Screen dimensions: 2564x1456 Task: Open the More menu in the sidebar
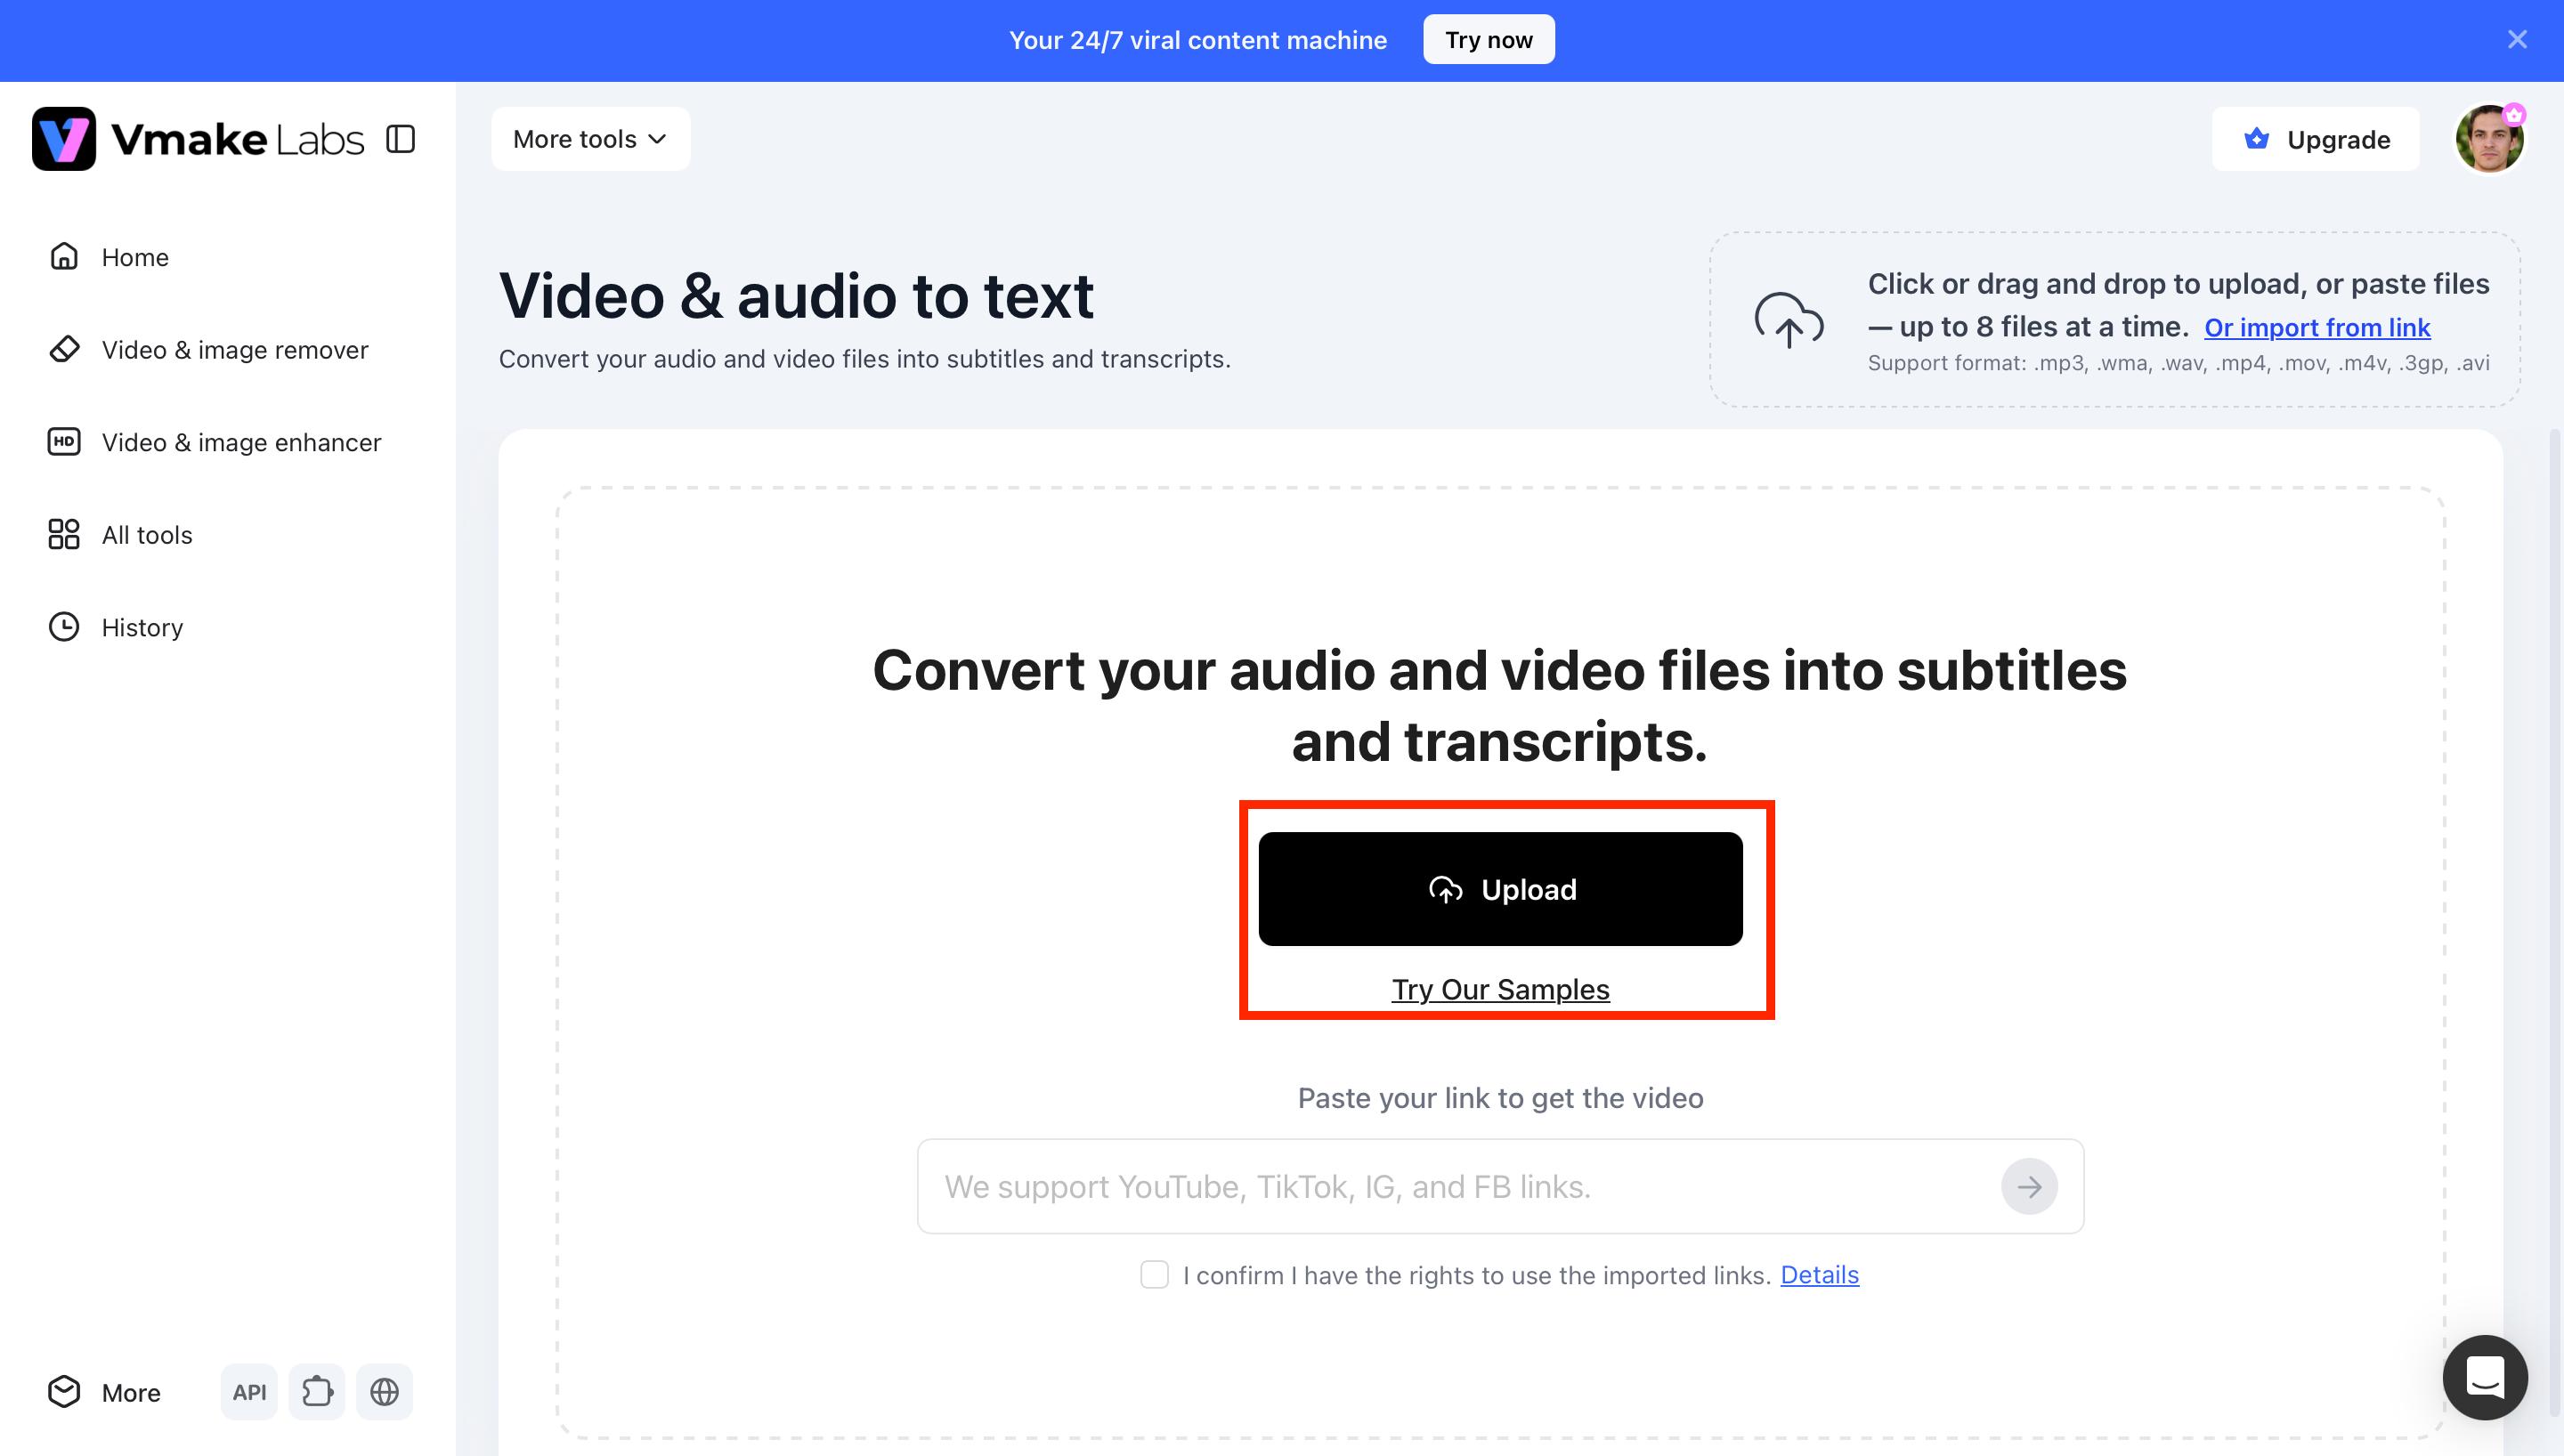click(104, 1392)
